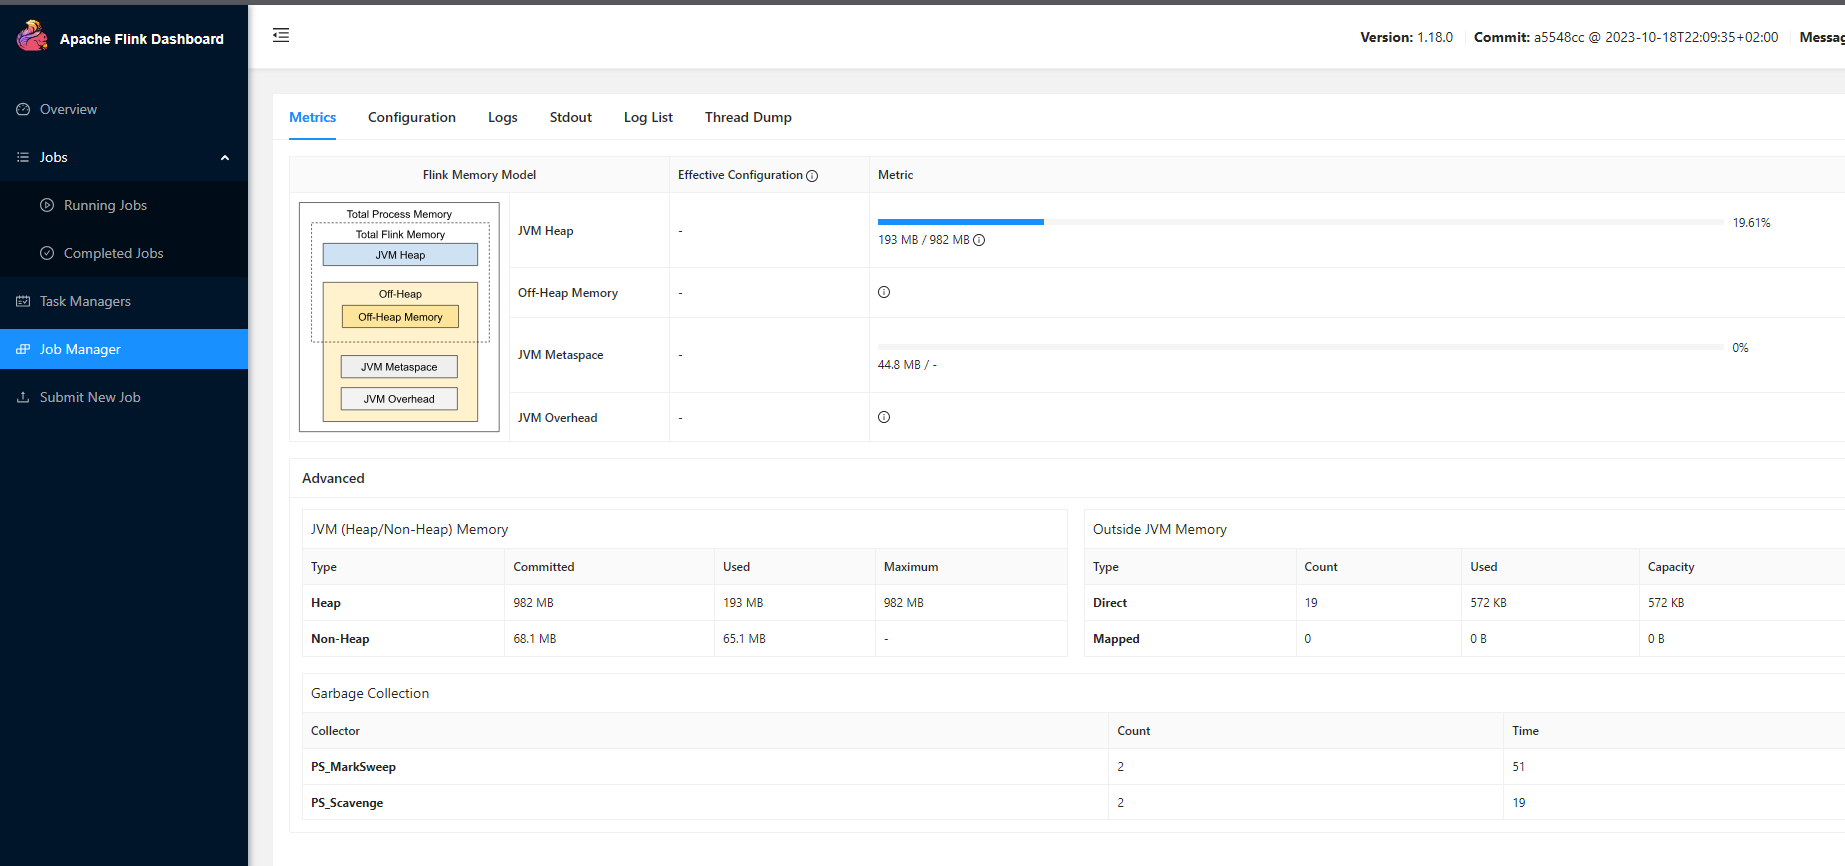
Task: Click the JVM Overhead metric info icon
Action: coord(884,417)
